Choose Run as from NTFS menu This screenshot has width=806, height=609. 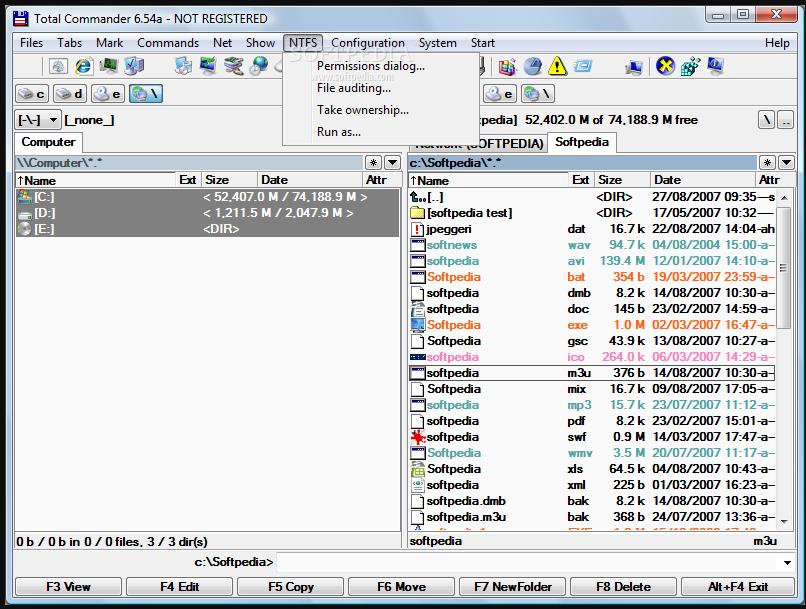click(x=380, y=132)
